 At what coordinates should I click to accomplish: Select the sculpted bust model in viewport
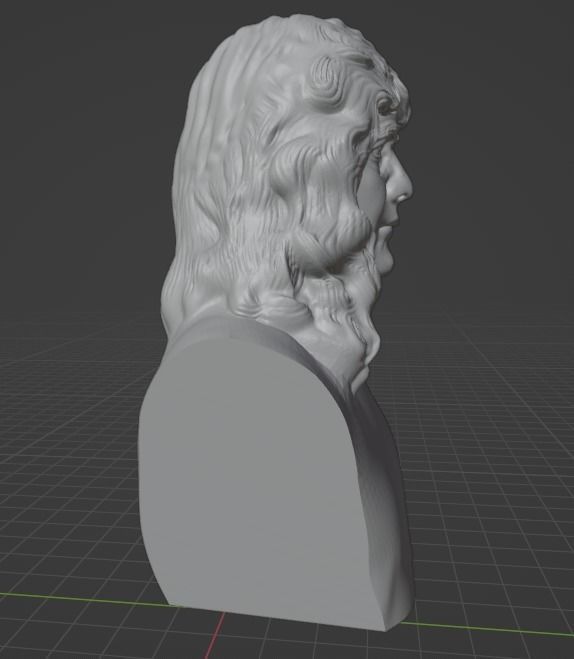pos(275,324)
